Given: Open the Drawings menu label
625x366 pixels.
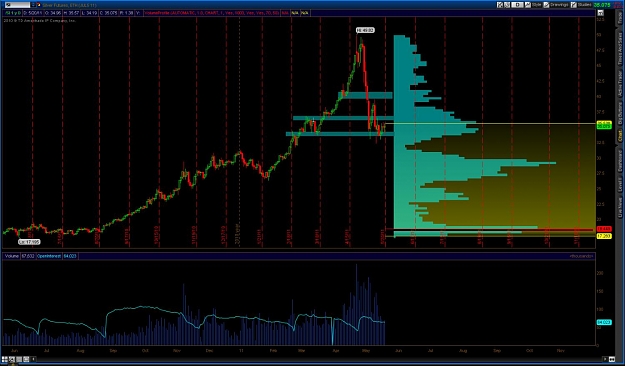Looking at the screenshot, I should (x=559, y=5).
